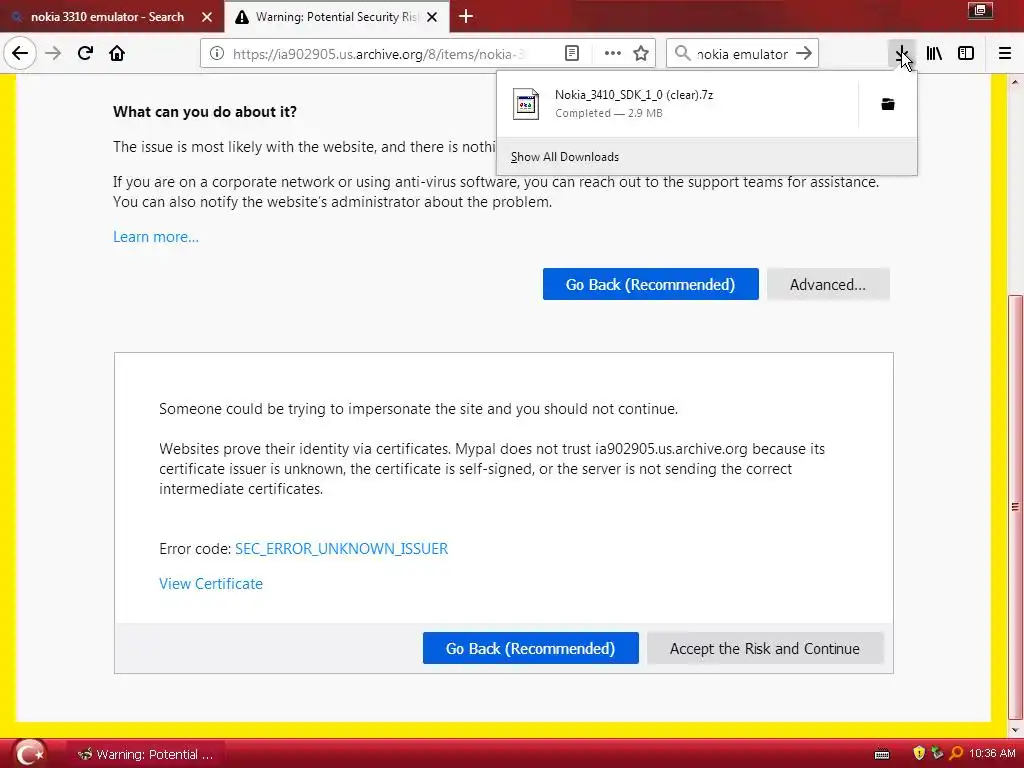Open the tray keyboard icon

882,754
